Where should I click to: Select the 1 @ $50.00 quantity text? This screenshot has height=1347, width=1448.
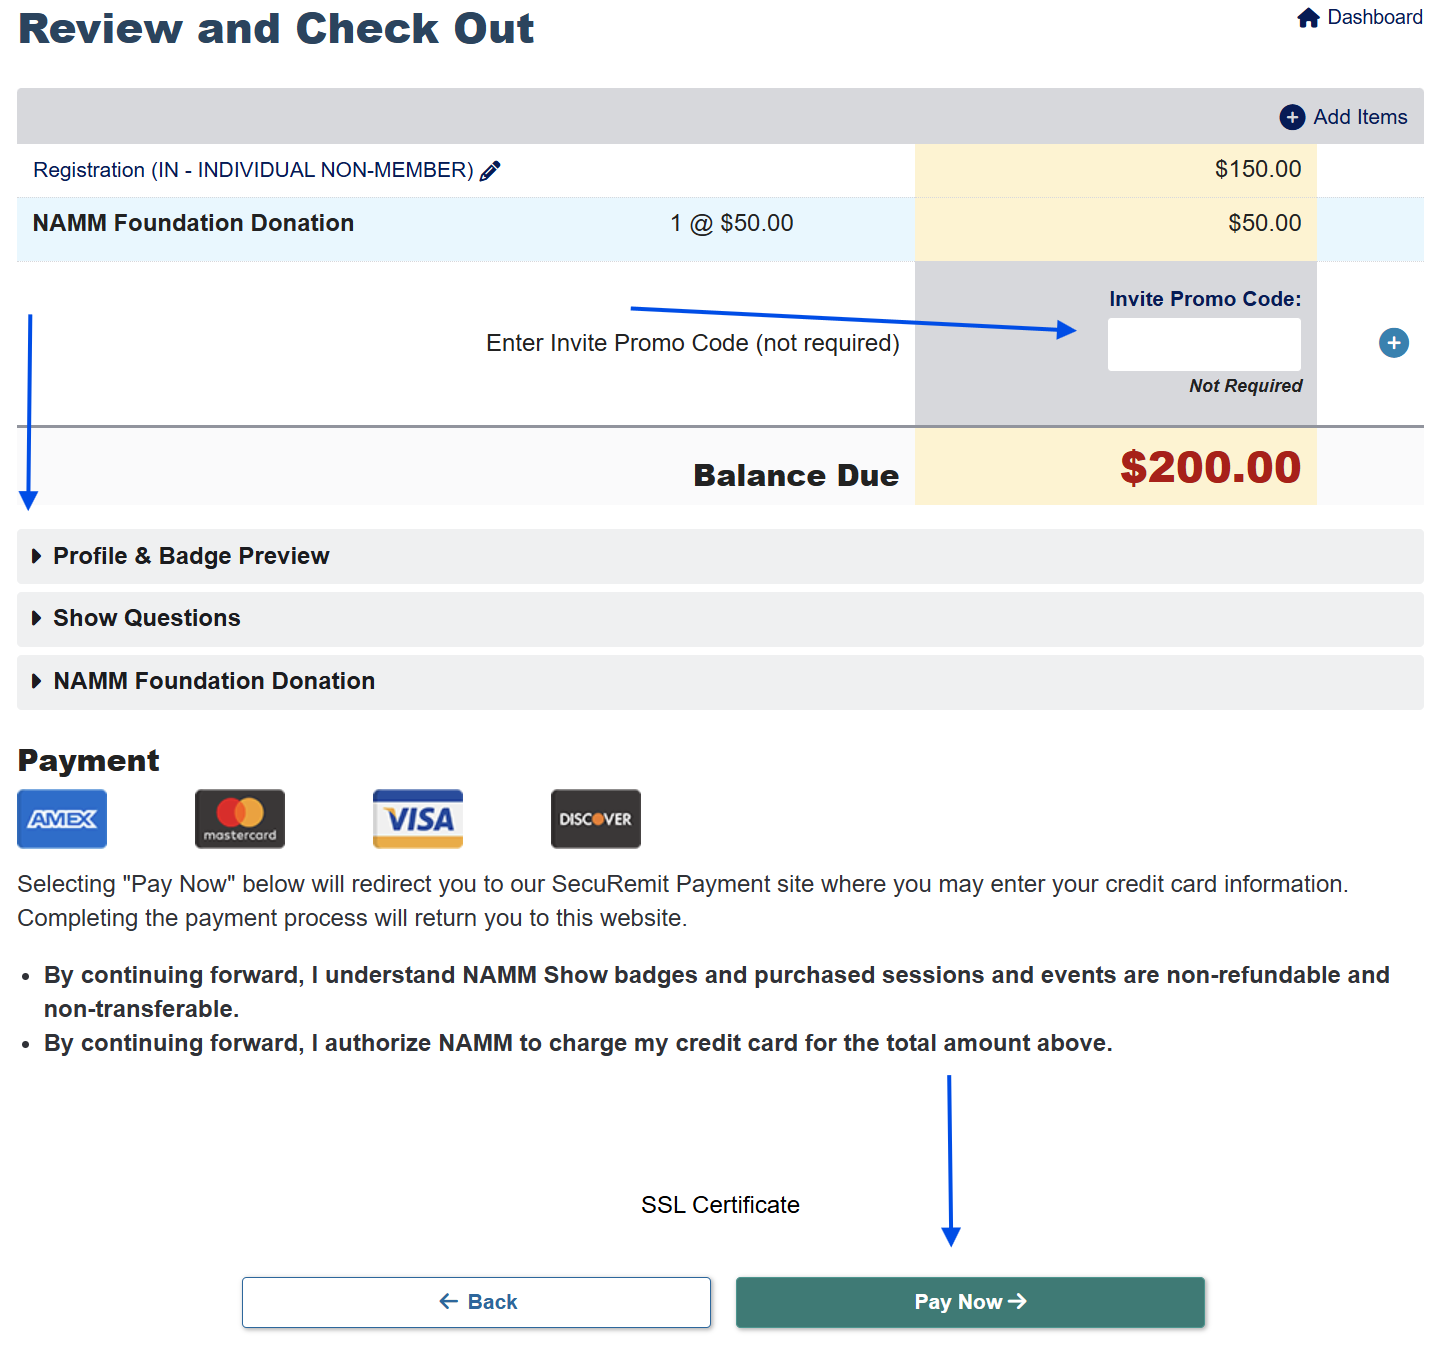[x=732, y=223]
